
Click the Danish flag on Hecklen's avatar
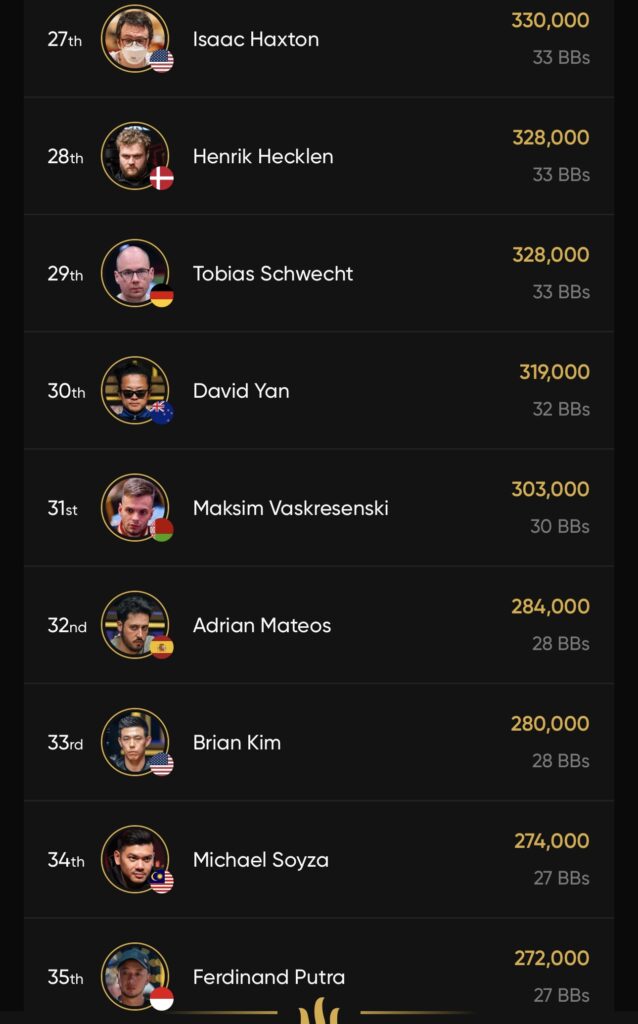(x=162, y=179)
